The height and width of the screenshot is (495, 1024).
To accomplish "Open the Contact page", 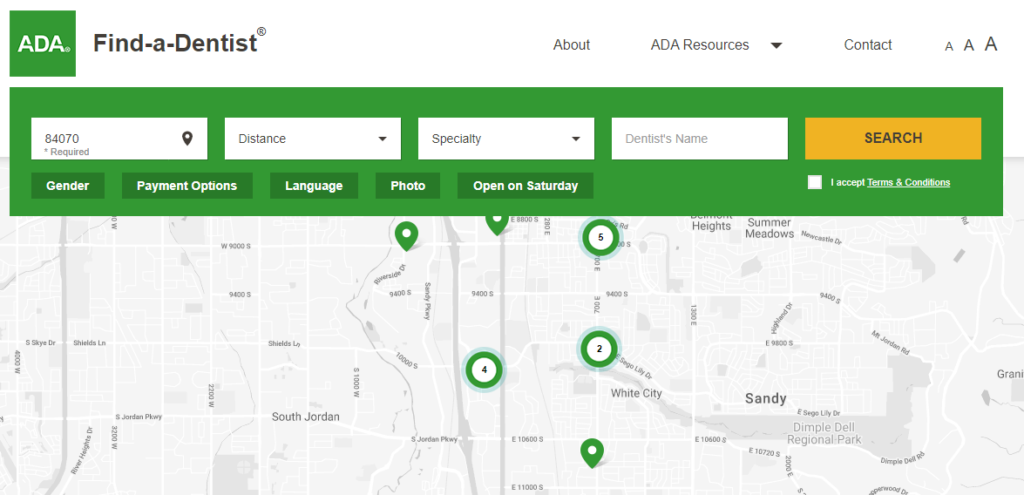I will (868, 45).
